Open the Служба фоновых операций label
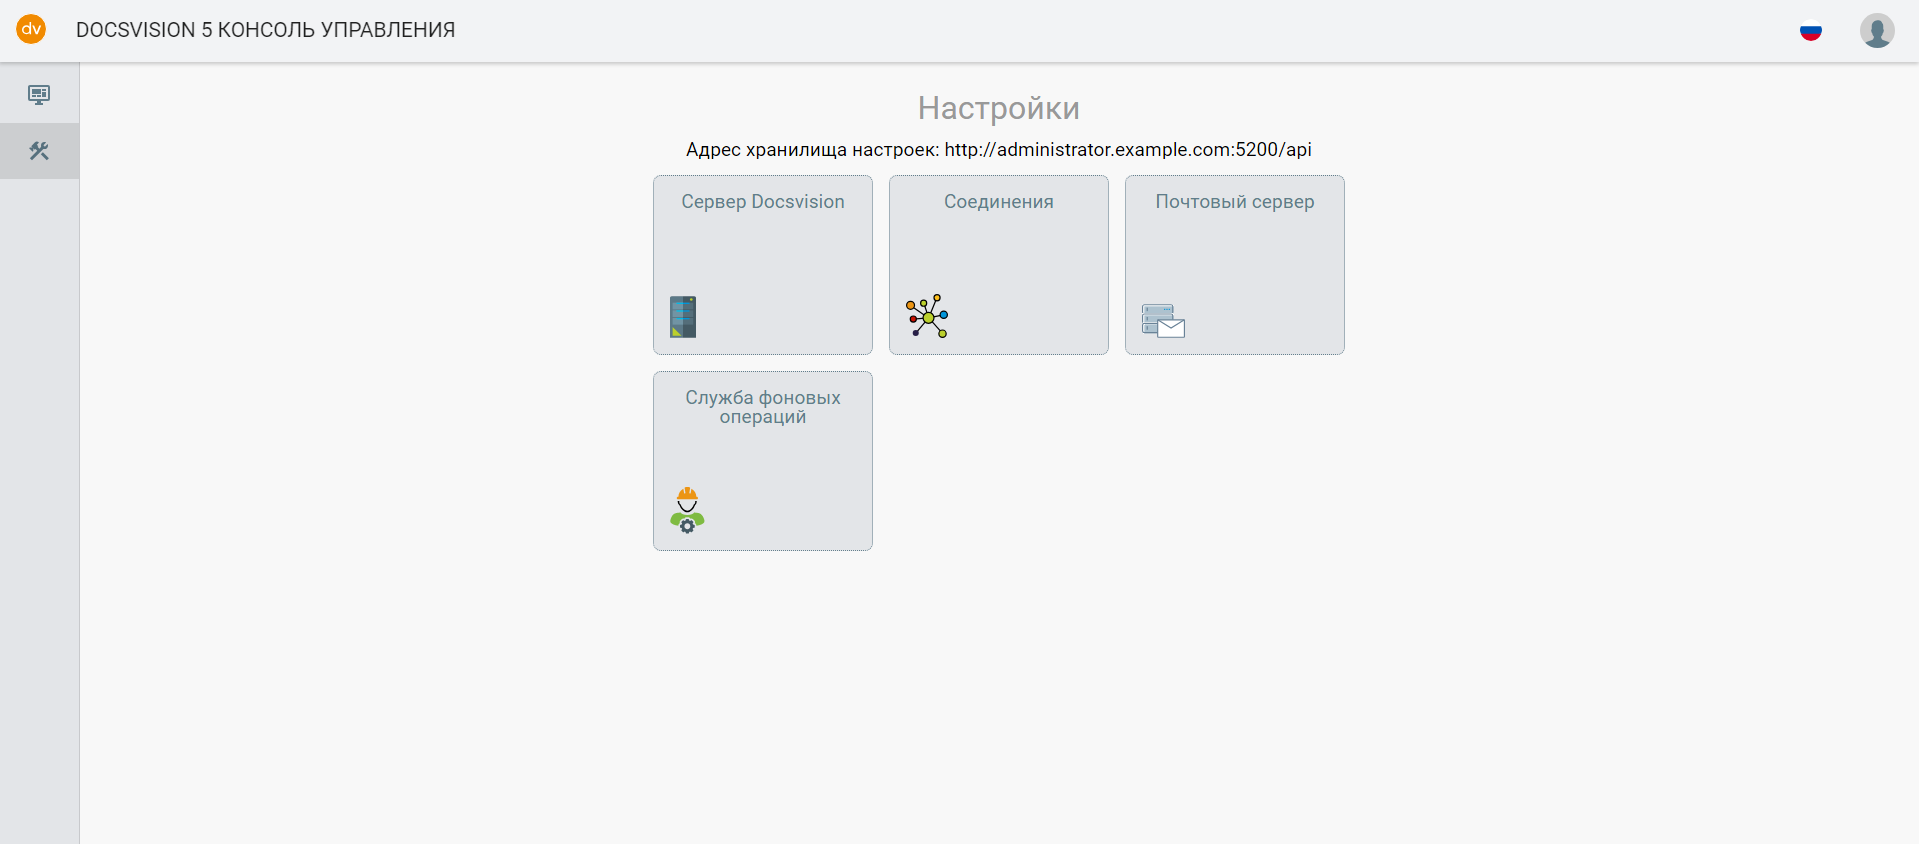This screenshot has width=1919, height=844. click(x=762, y=407)
